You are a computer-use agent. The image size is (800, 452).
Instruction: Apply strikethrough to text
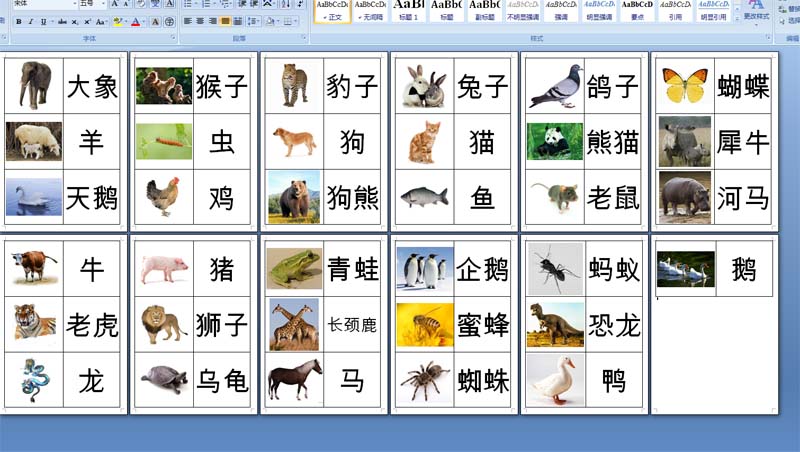[61, 21]
